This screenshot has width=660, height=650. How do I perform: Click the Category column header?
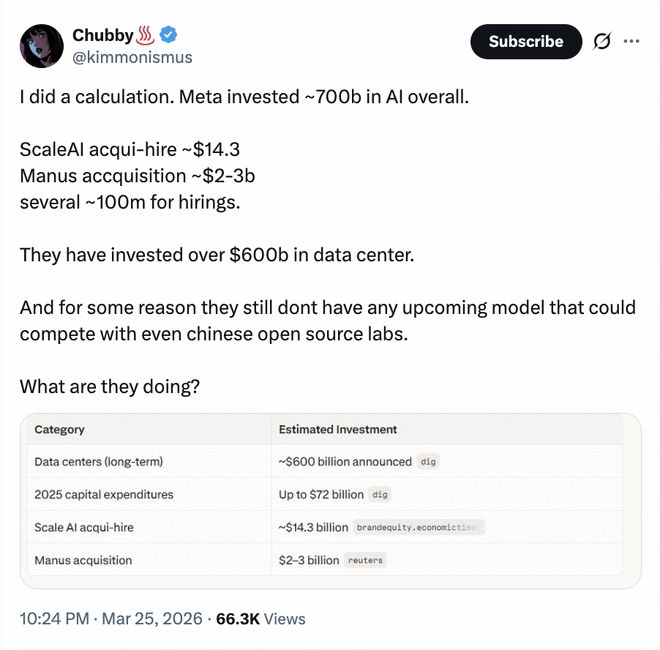point(60,430)
